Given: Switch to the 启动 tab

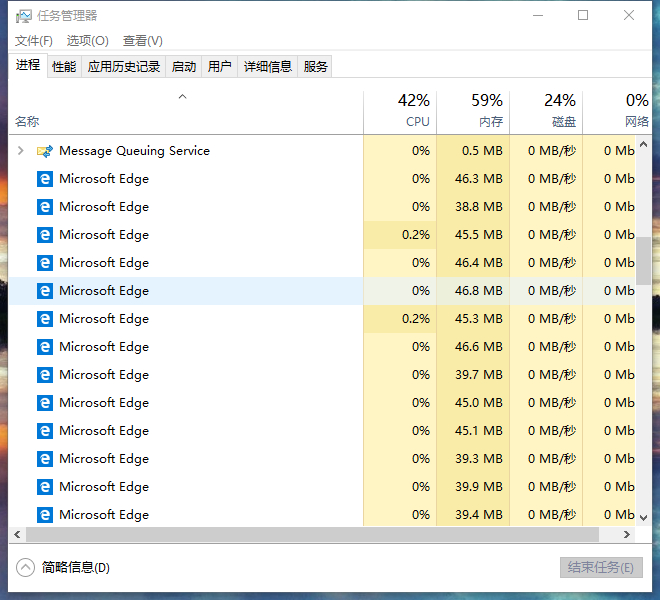Looking at the screenshot, I should [184, 67].
